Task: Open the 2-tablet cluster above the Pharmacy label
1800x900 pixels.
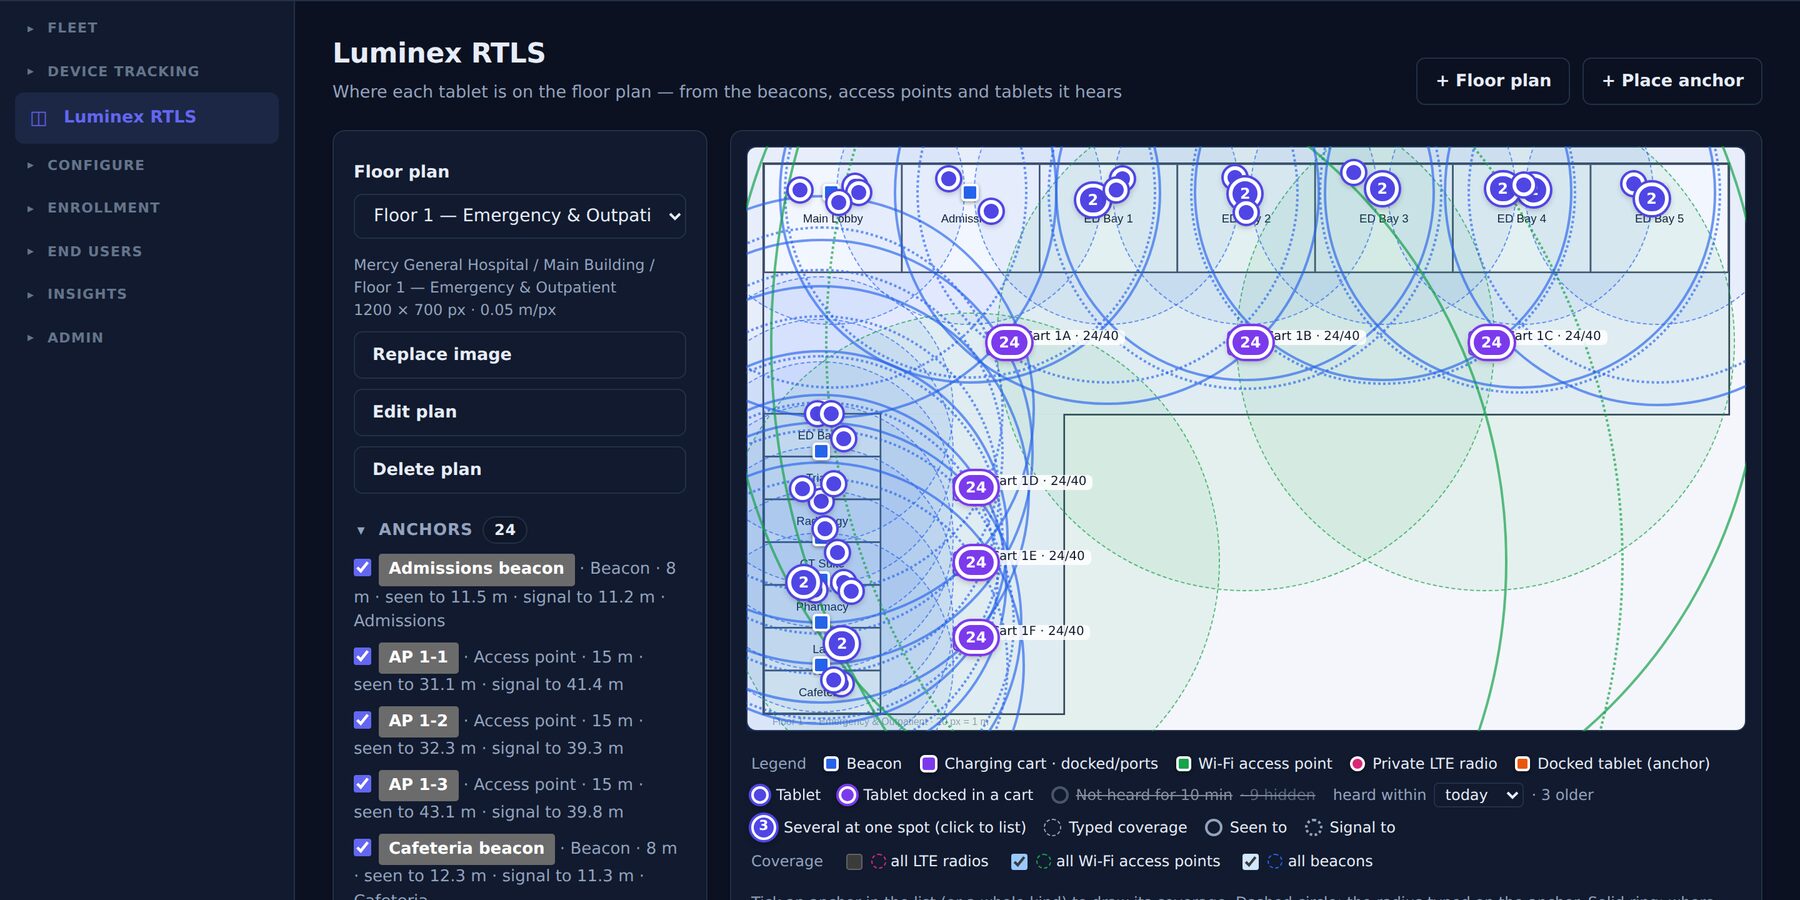Action: [x=803, y=582]
